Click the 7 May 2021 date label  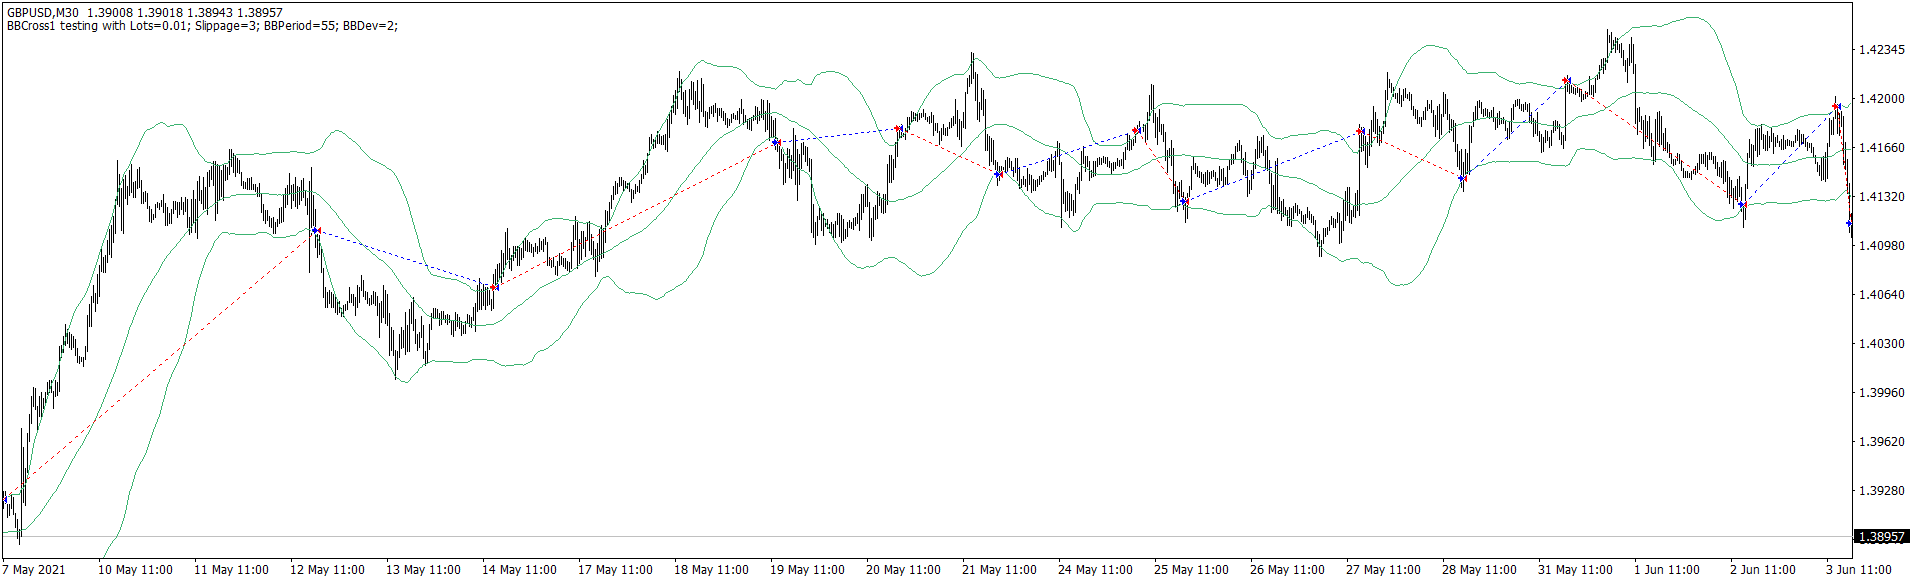[34, 570]
